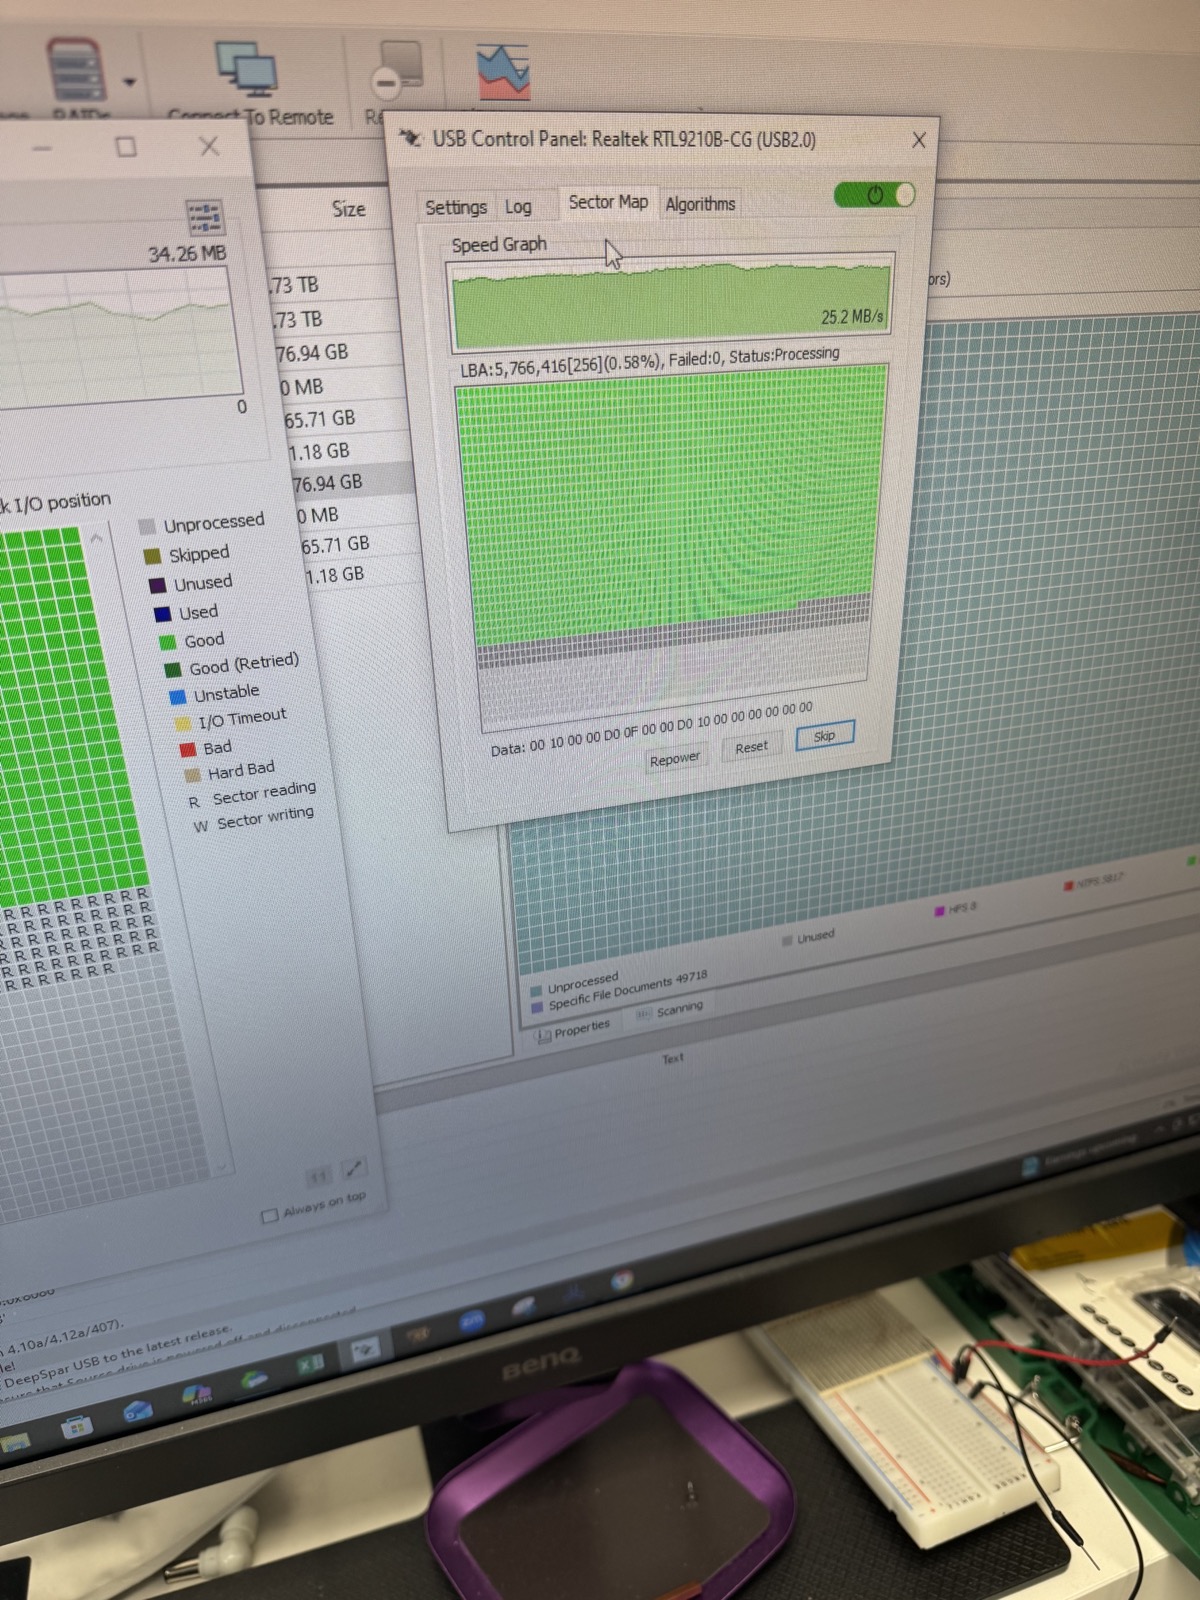Click the Reset button
This screenshot has height=1600, width=1200.
752,747
